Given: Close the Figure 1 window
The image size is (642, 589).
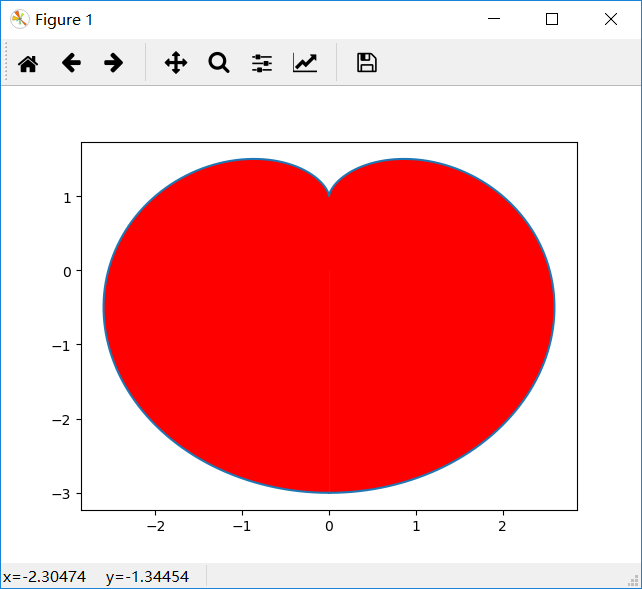Looking at the screenshot, I should [611, 19].
